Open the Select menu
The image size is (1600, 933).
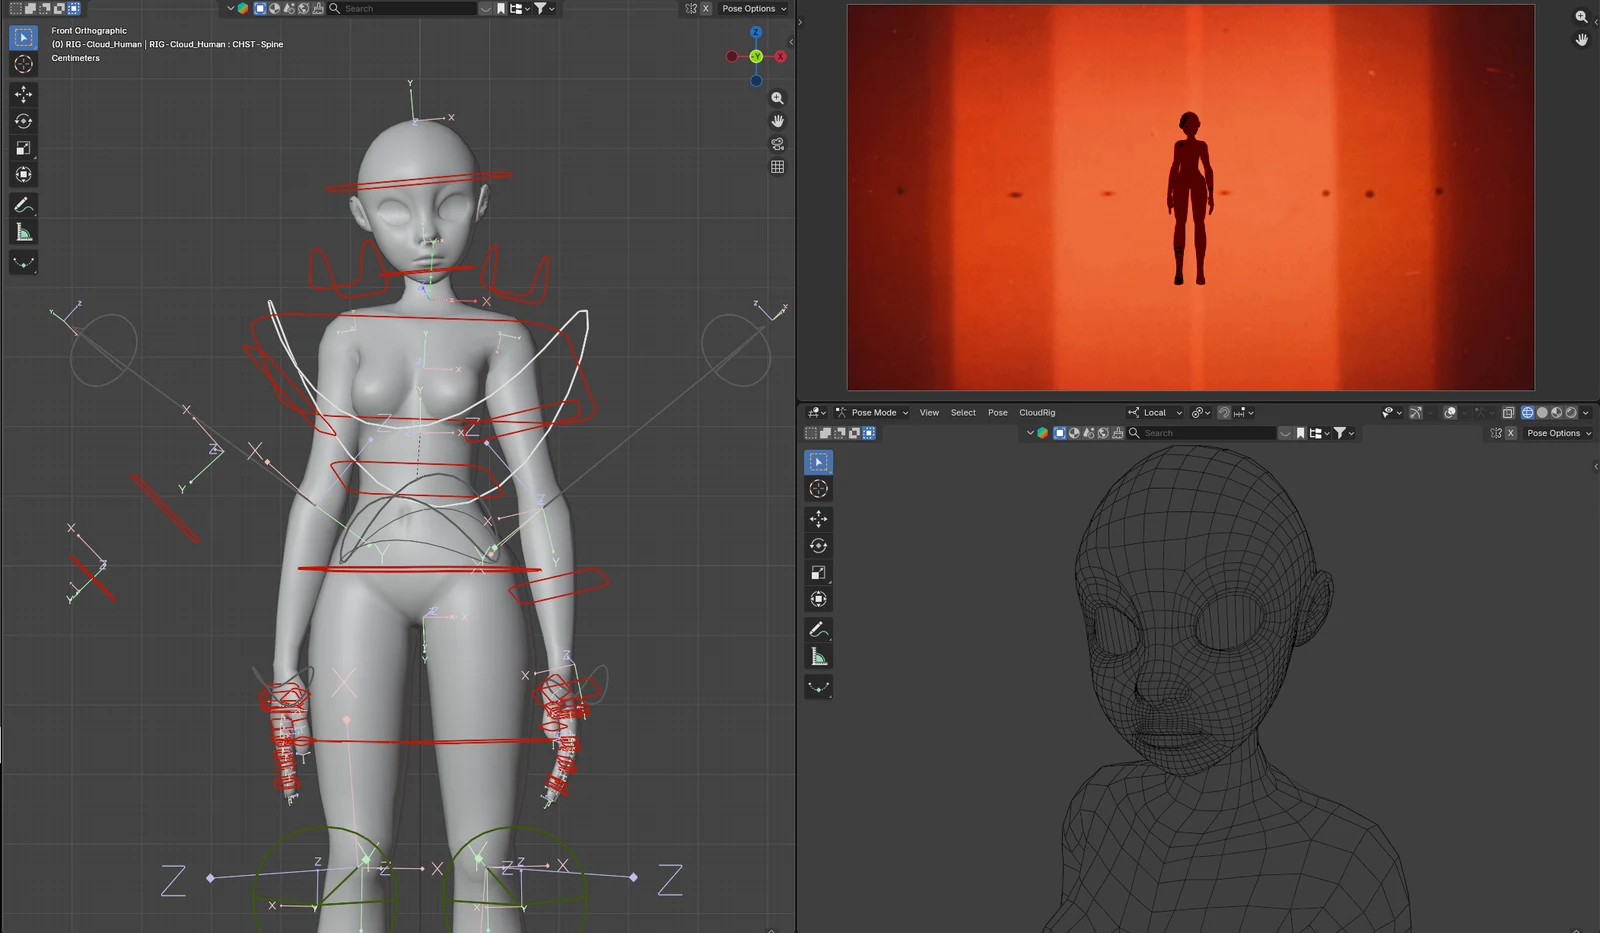[963, 412]
